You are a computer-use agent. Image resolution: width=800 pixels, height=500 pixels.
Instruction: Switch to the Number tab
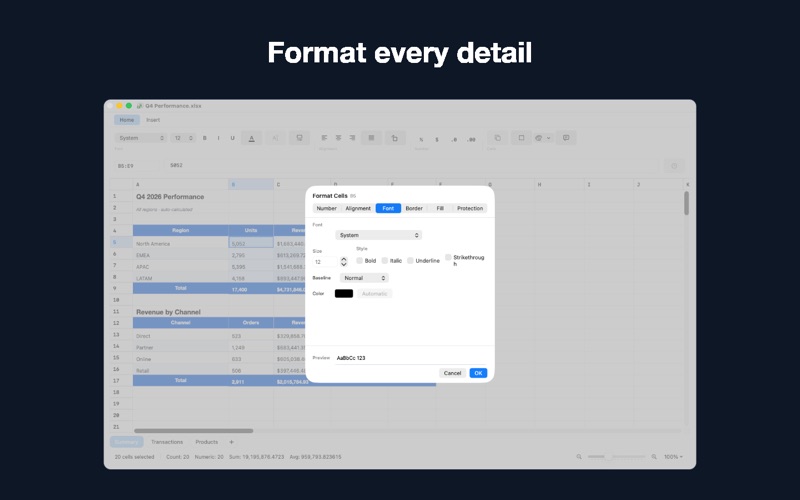pyautogui.click(x=327, y=209)
